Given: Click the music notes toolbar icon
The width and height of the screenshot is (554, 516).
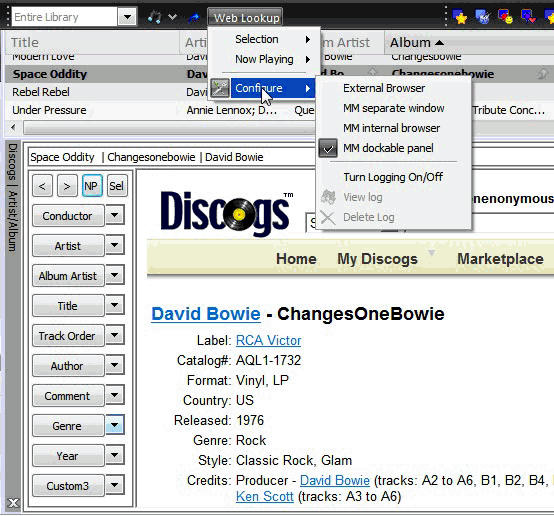Looking at the screenshot, I should (154, 17).
